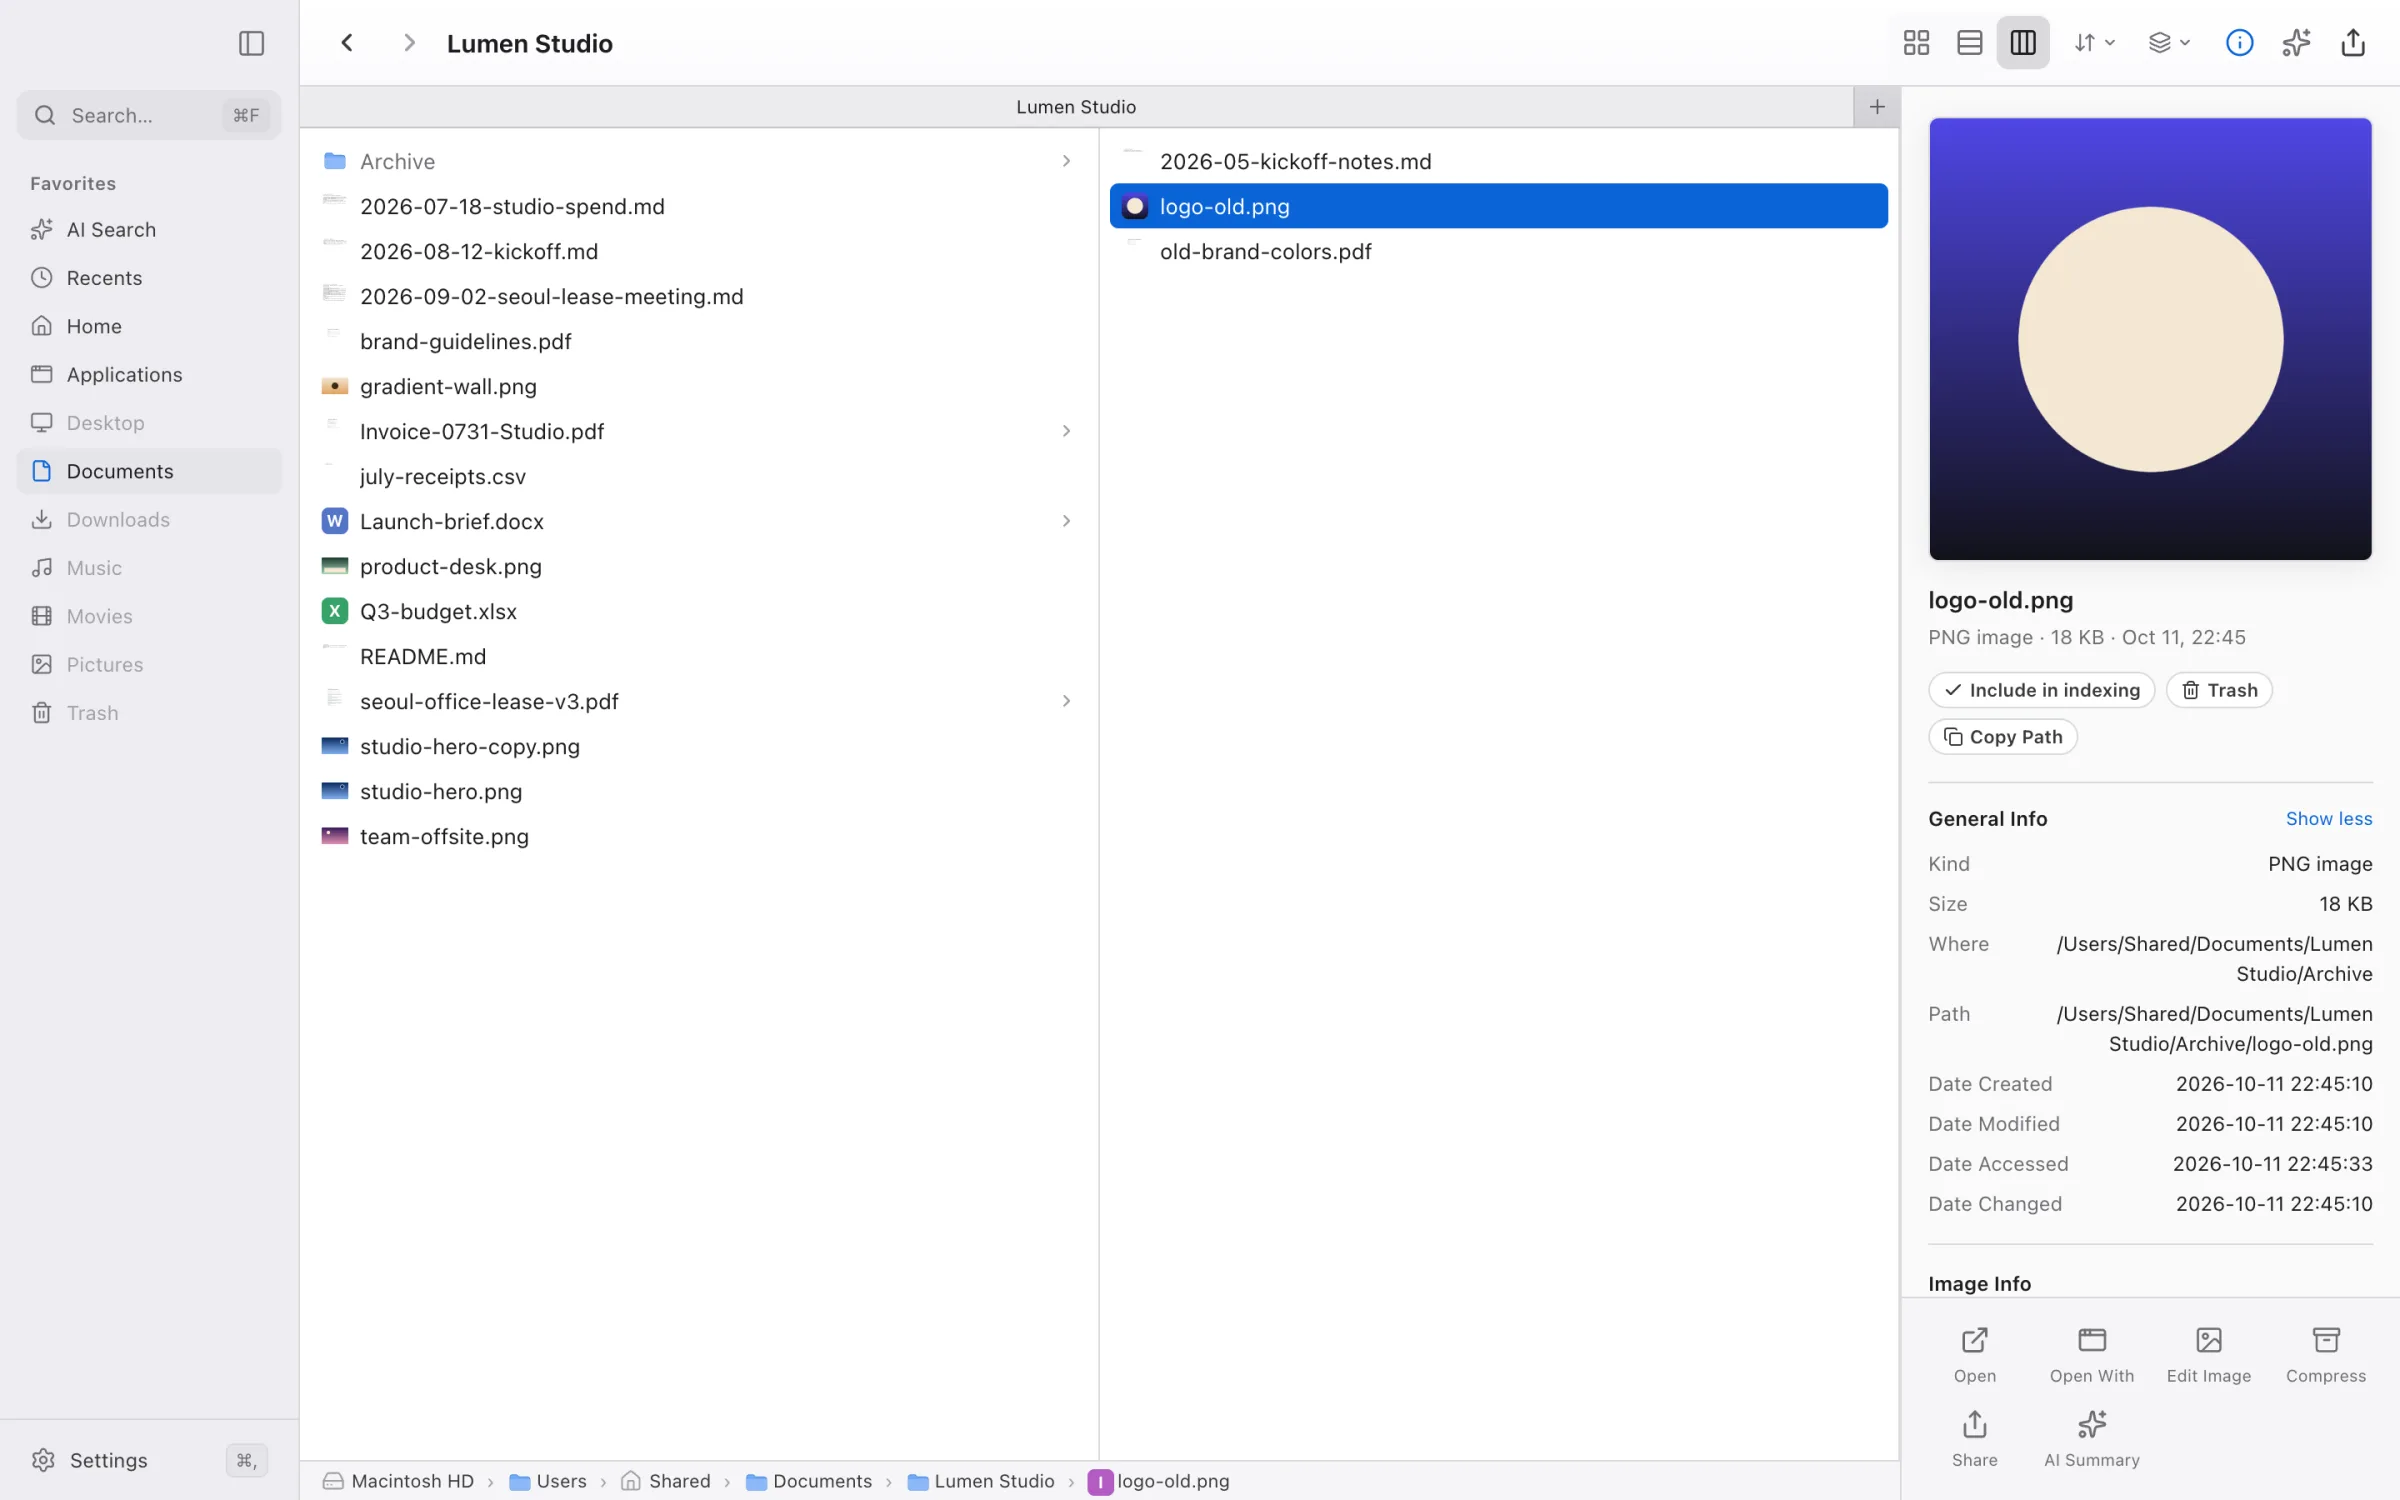Open Applications in the sidebar
Image resolution: width=2400 pixels, height=1500 pixels.
[x=149, y=374]
